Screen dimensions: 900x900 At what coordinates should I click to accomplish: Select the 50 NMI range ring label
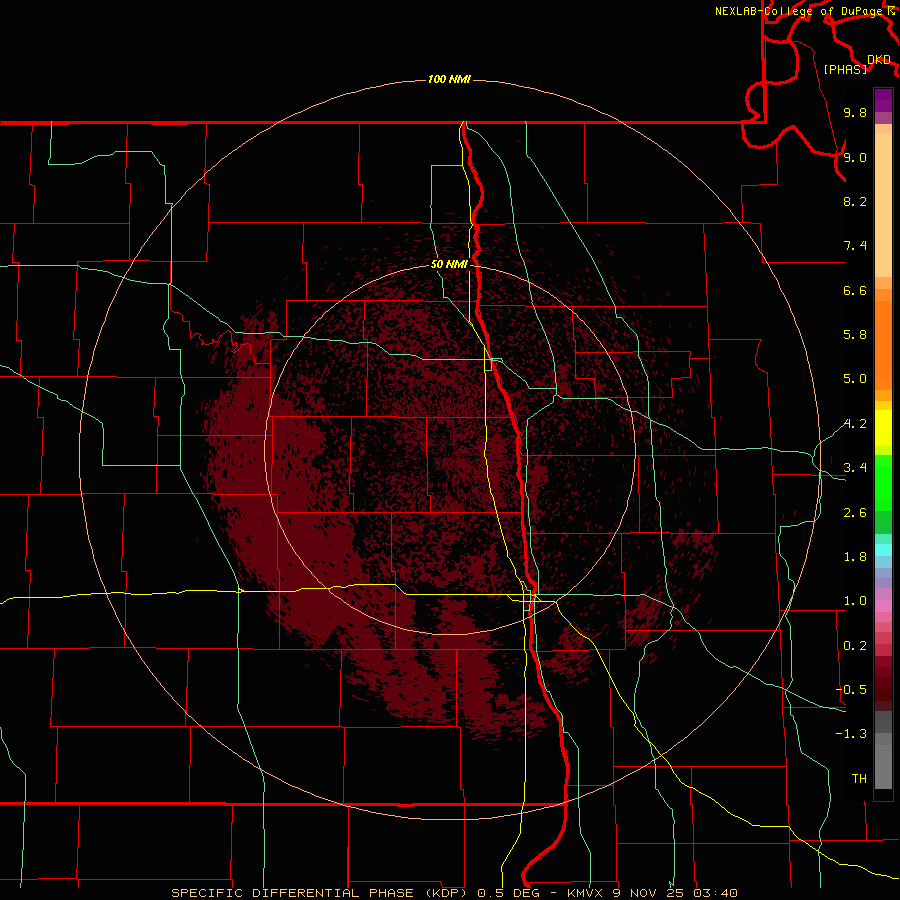[x=449, y=265]
